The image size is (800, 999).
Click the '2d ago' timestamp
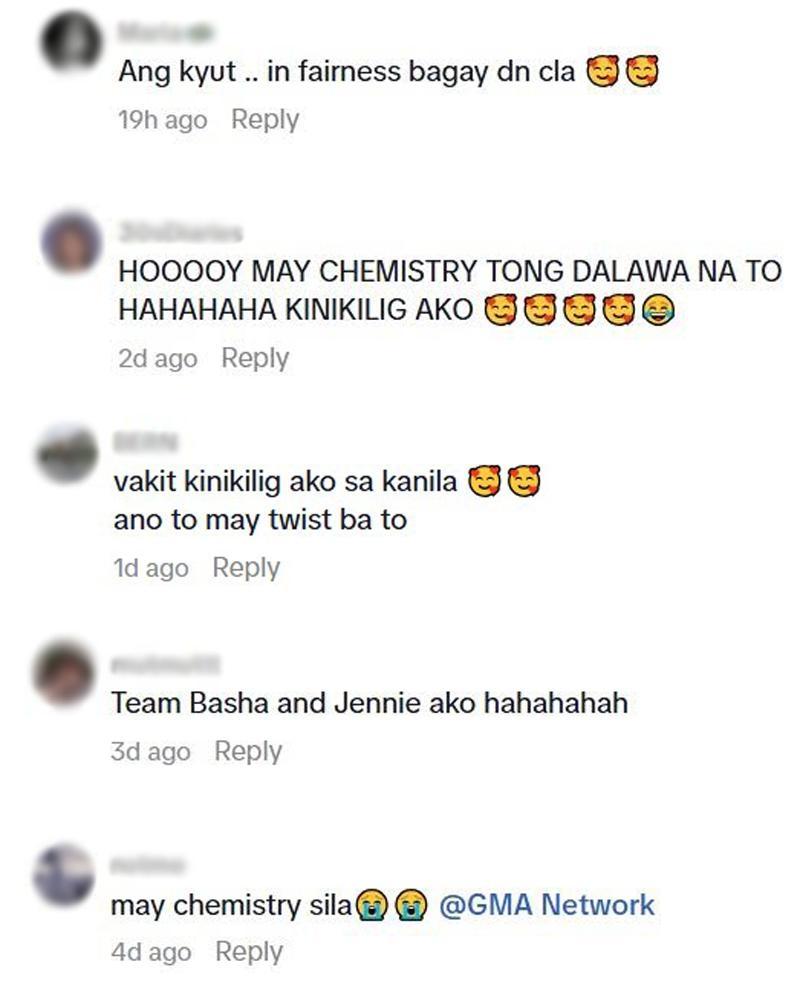[157, 358]
